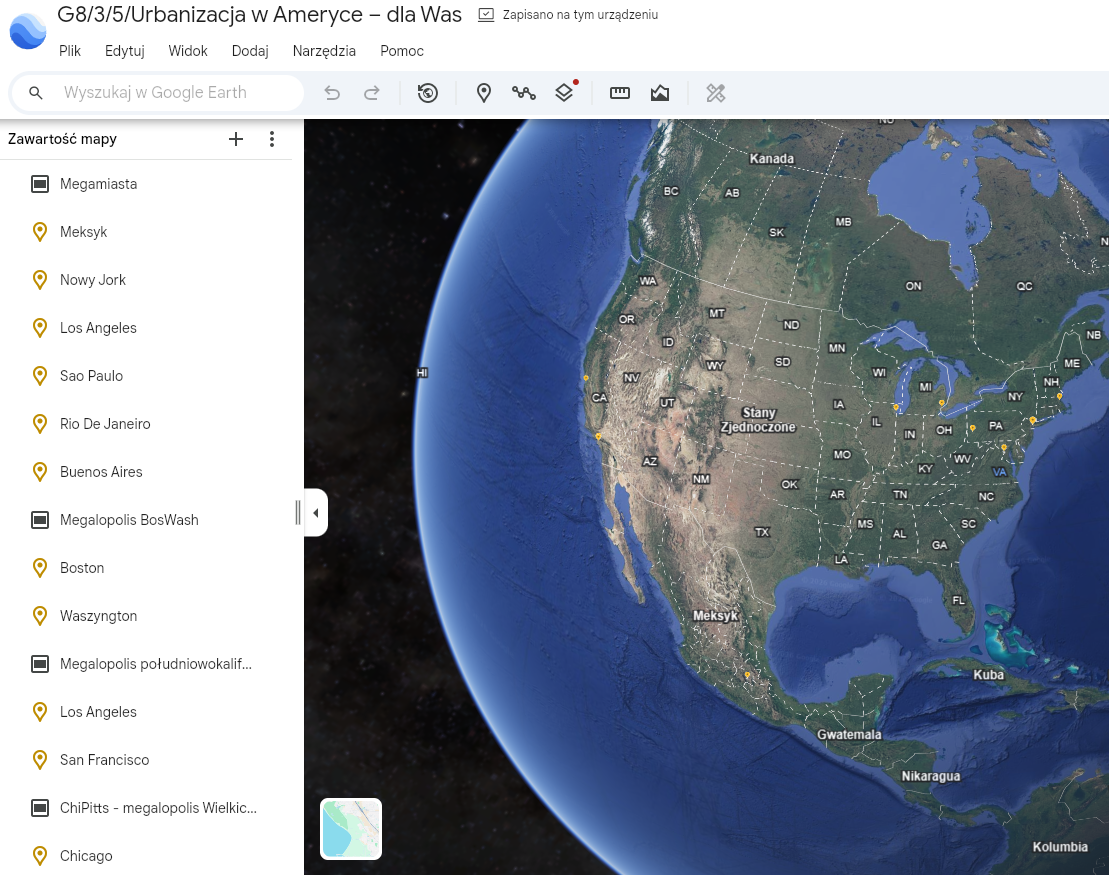Select the ruler measure tool
This screenshot has width=1109, height=875.
(x=620, y=93)
